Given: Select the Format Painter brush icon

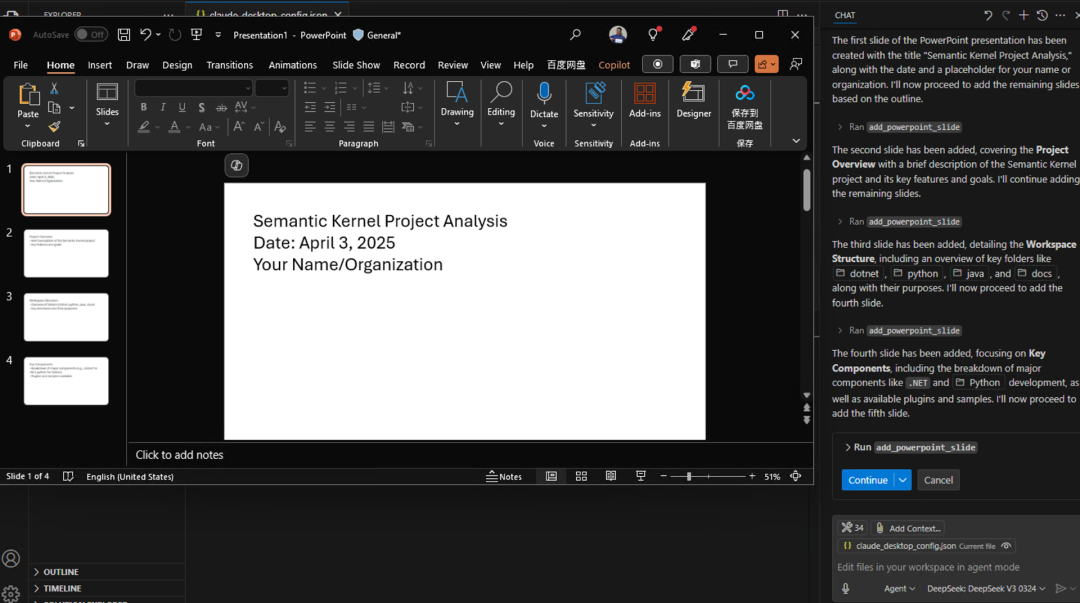Looking at the screenshot, I should point(54,127).
